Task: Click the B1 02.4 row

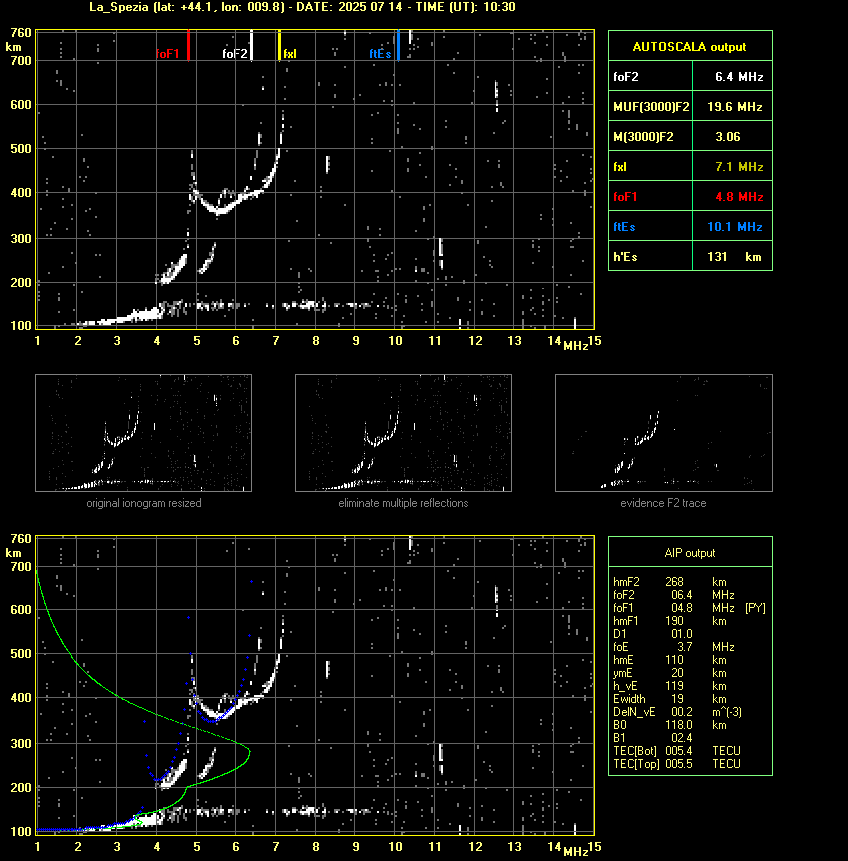Action: pyautogui.click(x=652, y=738)
